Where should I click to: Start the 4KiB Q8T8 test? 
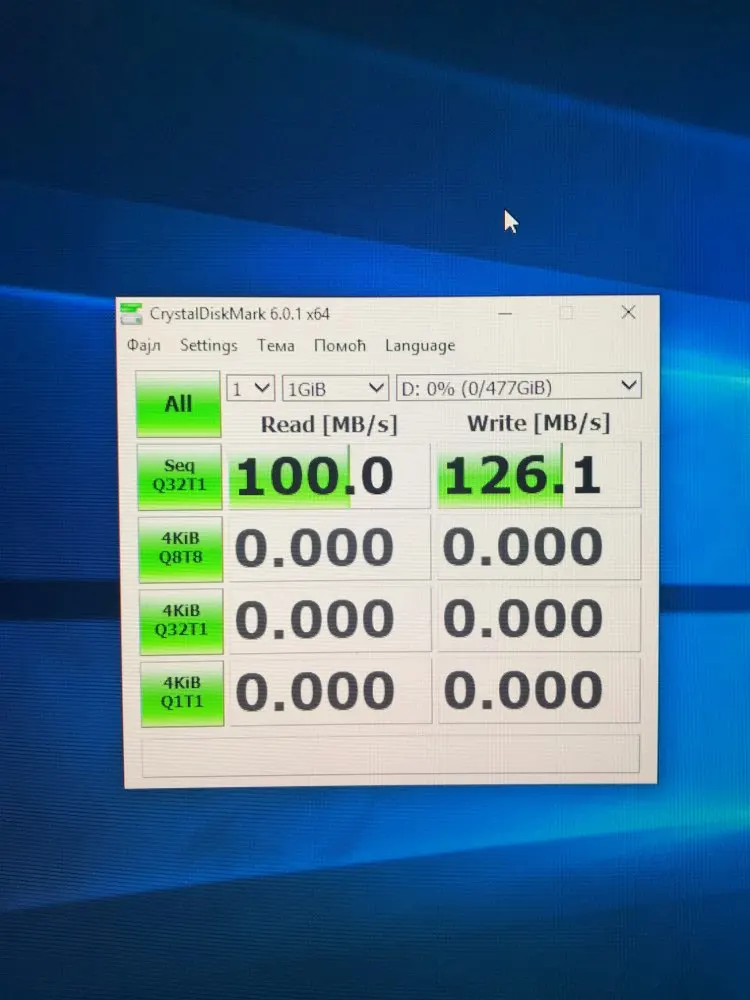click(180, 548)
